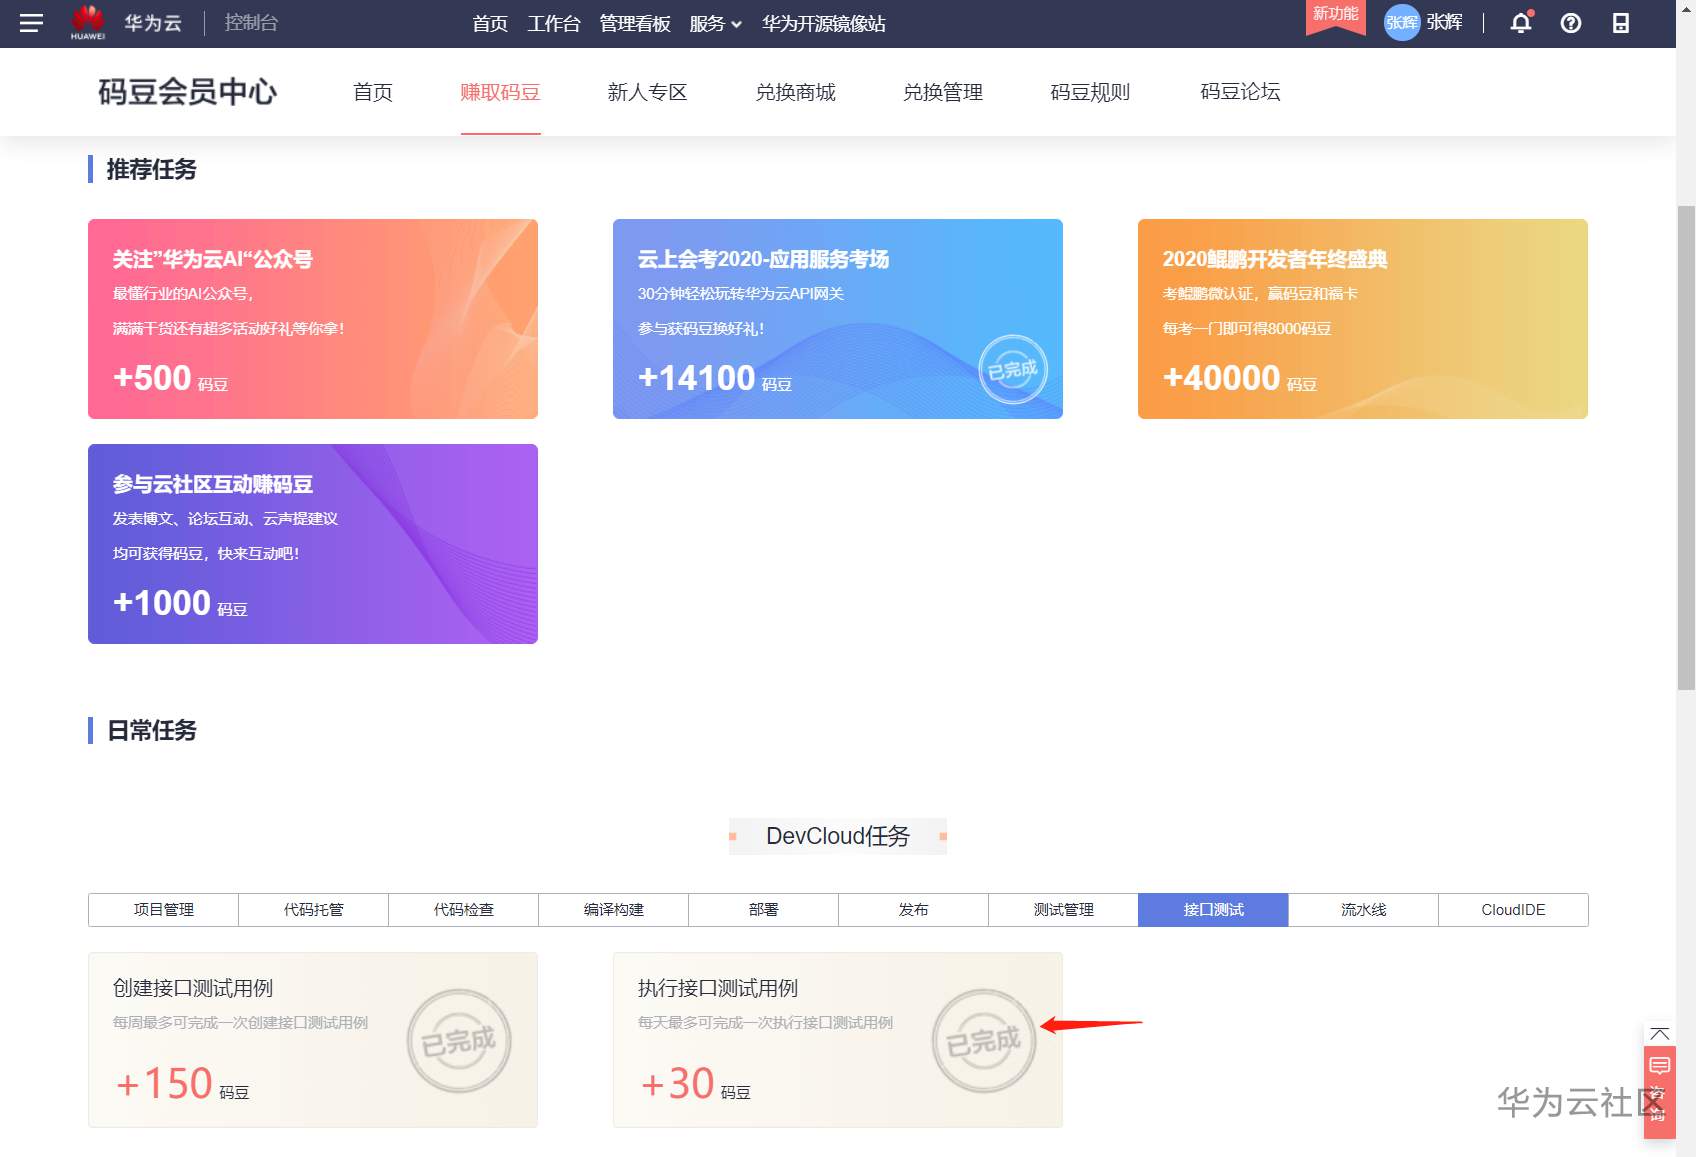Open 华为开源镜像站 link

point(824,23)
